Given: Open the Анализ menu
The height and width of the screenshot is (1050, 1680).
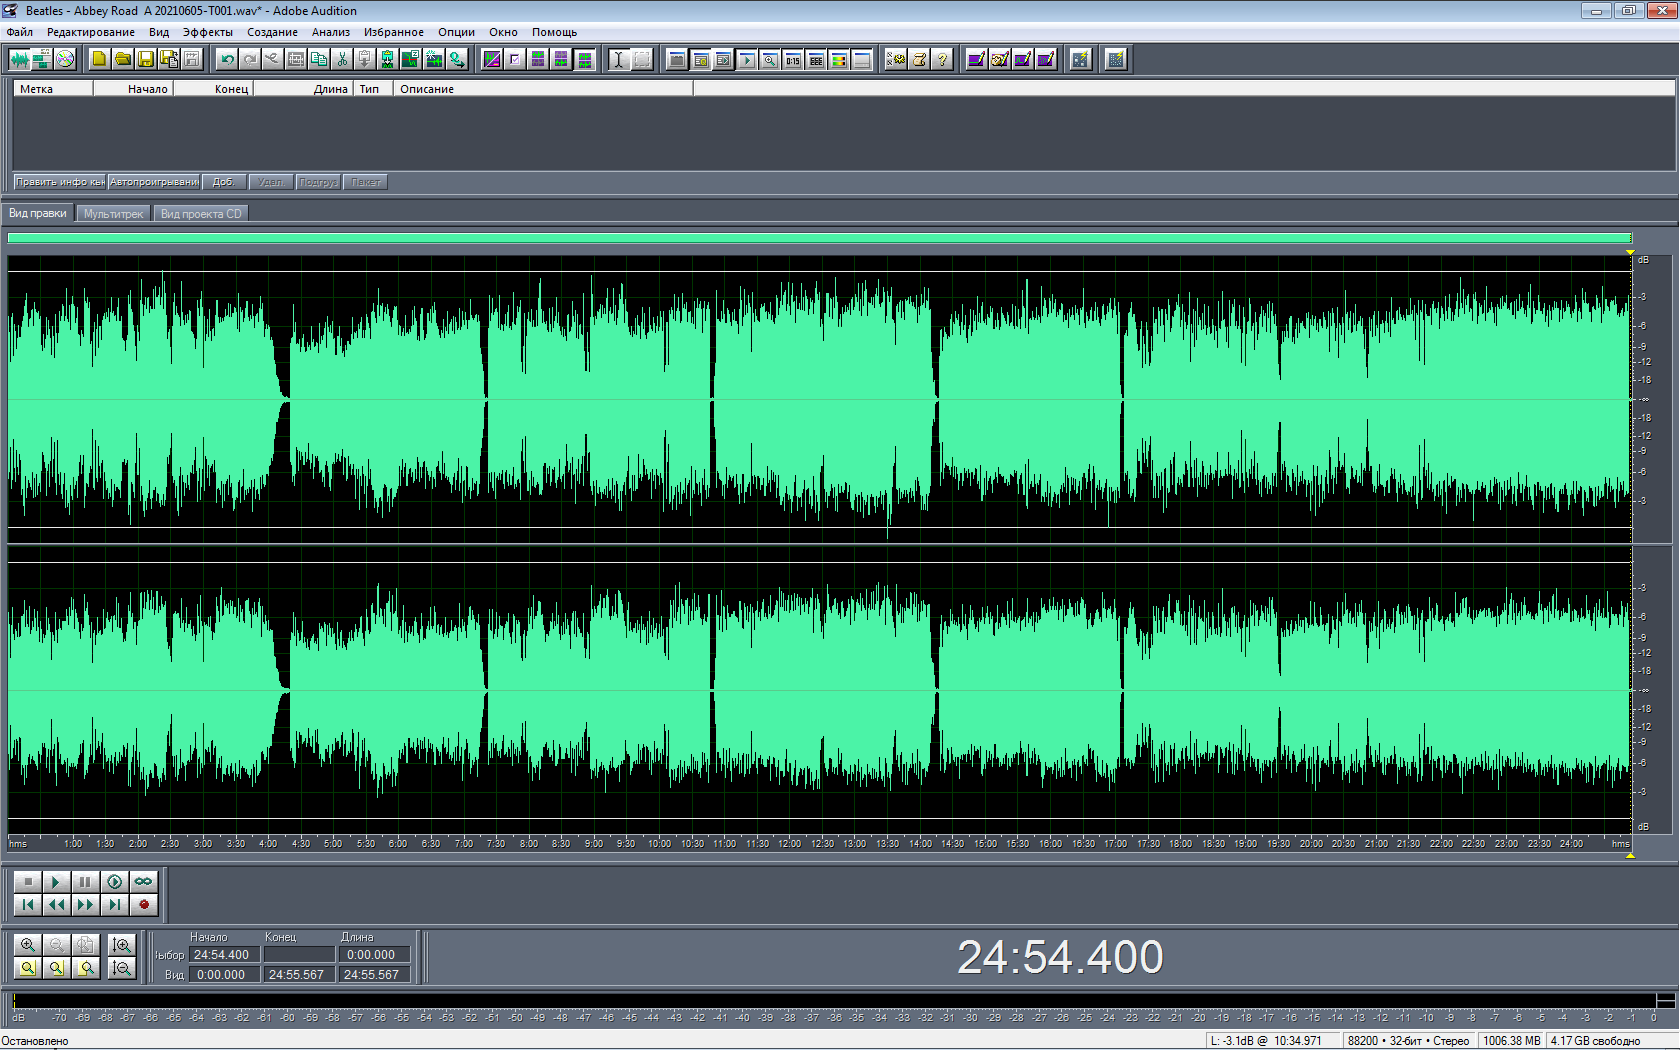Looking at the screenshot, I should click(x=331, y=32).
